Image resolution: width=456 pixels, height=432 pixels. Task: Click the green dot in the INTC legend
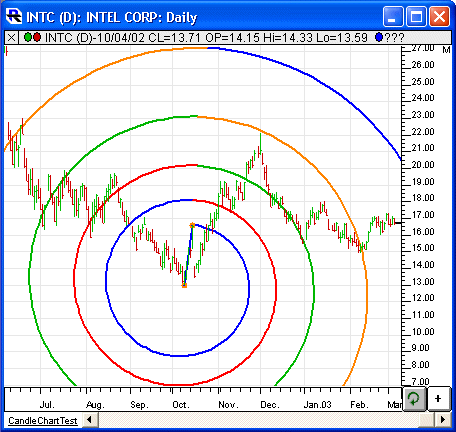28,37
